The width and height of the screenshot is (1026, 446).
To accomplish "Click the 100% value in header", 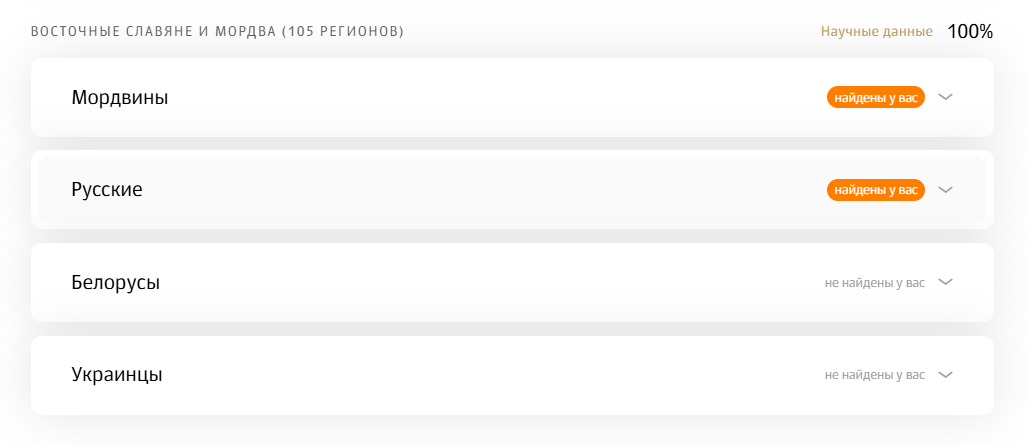I will click(x=970, y=32).
